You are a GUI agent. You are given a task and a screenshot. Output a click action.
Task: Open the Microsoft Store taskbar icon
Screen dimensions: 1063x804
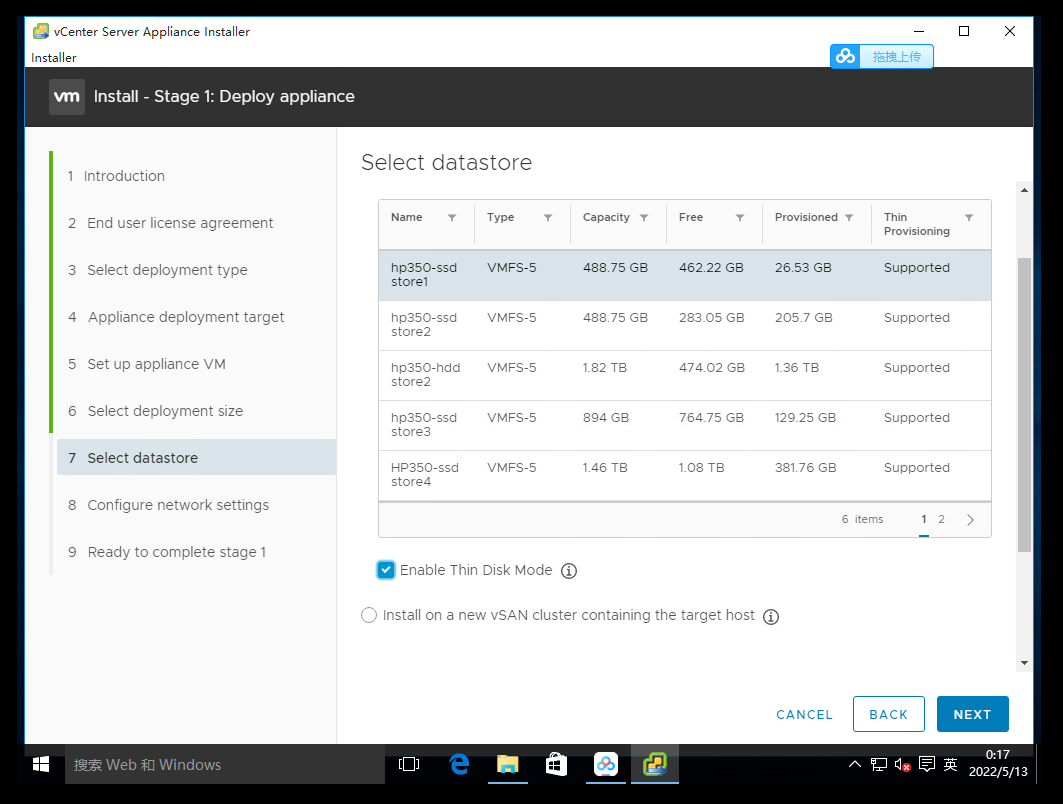[556, 763]
